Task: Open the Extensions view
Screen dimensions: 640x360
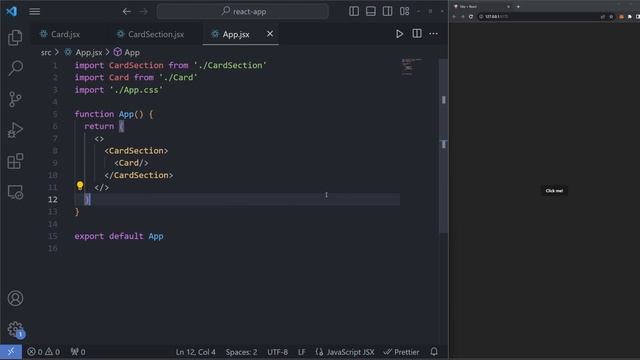Action: (15, 161)
